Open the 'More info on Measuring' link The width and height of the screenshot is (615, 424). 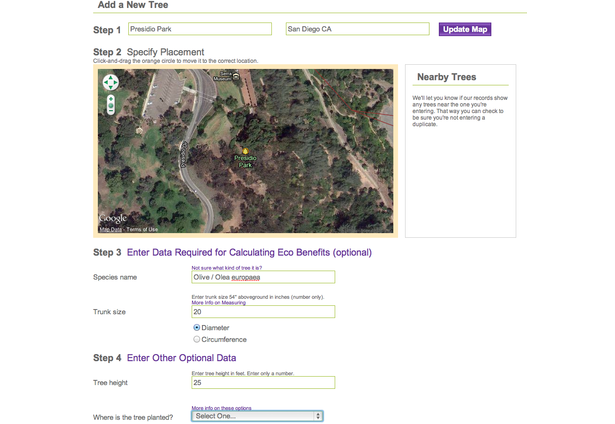(218, 302)
